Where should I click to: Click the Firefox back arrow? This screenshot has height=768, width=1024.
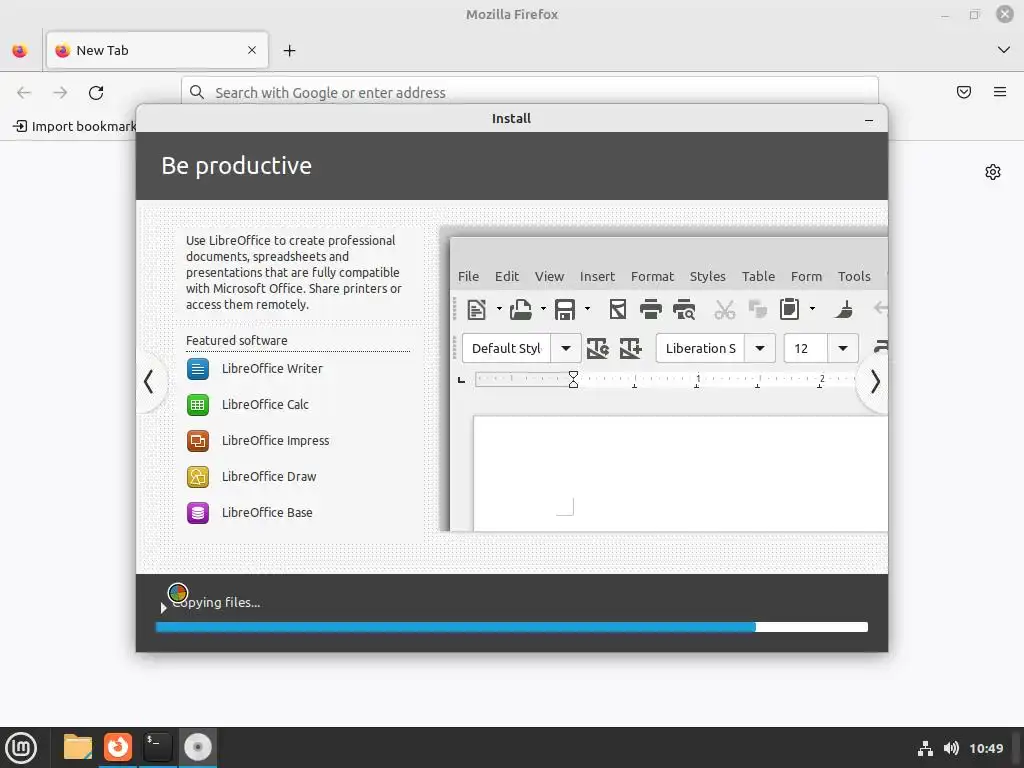[24, 93]
